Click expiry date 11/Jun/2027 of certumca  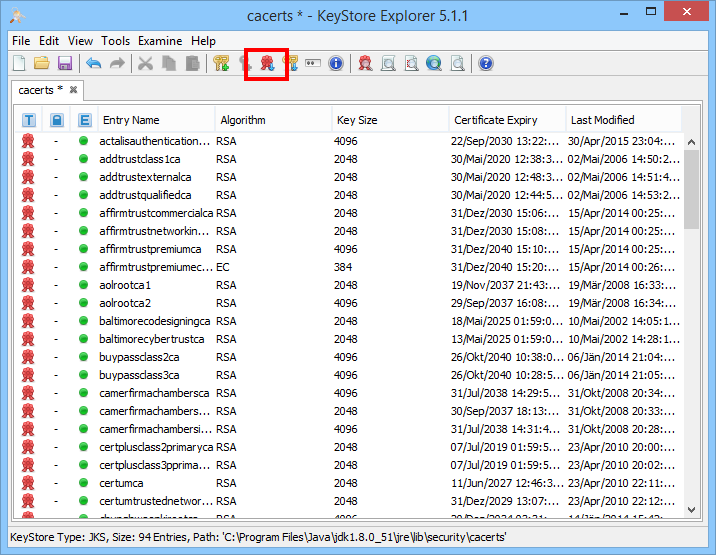tap(507, 483)
